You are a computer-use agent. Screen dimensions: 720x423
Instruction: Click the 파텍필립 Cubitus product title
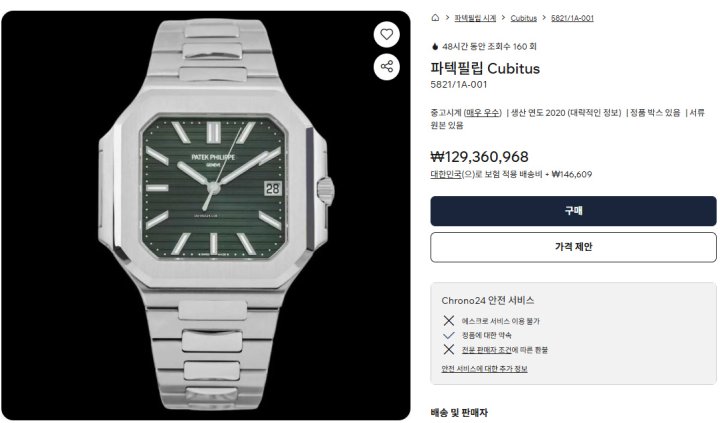point(485,68)
